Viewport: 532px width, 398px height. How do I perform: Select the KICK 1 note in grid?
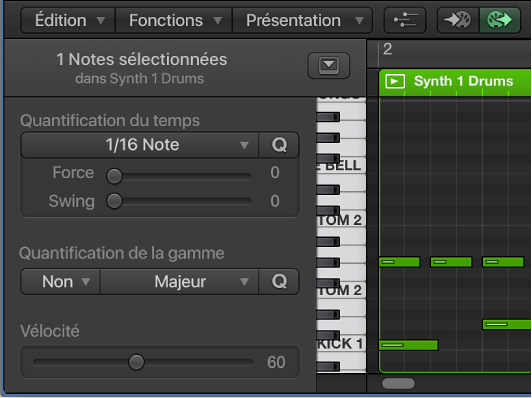point(408,345)
